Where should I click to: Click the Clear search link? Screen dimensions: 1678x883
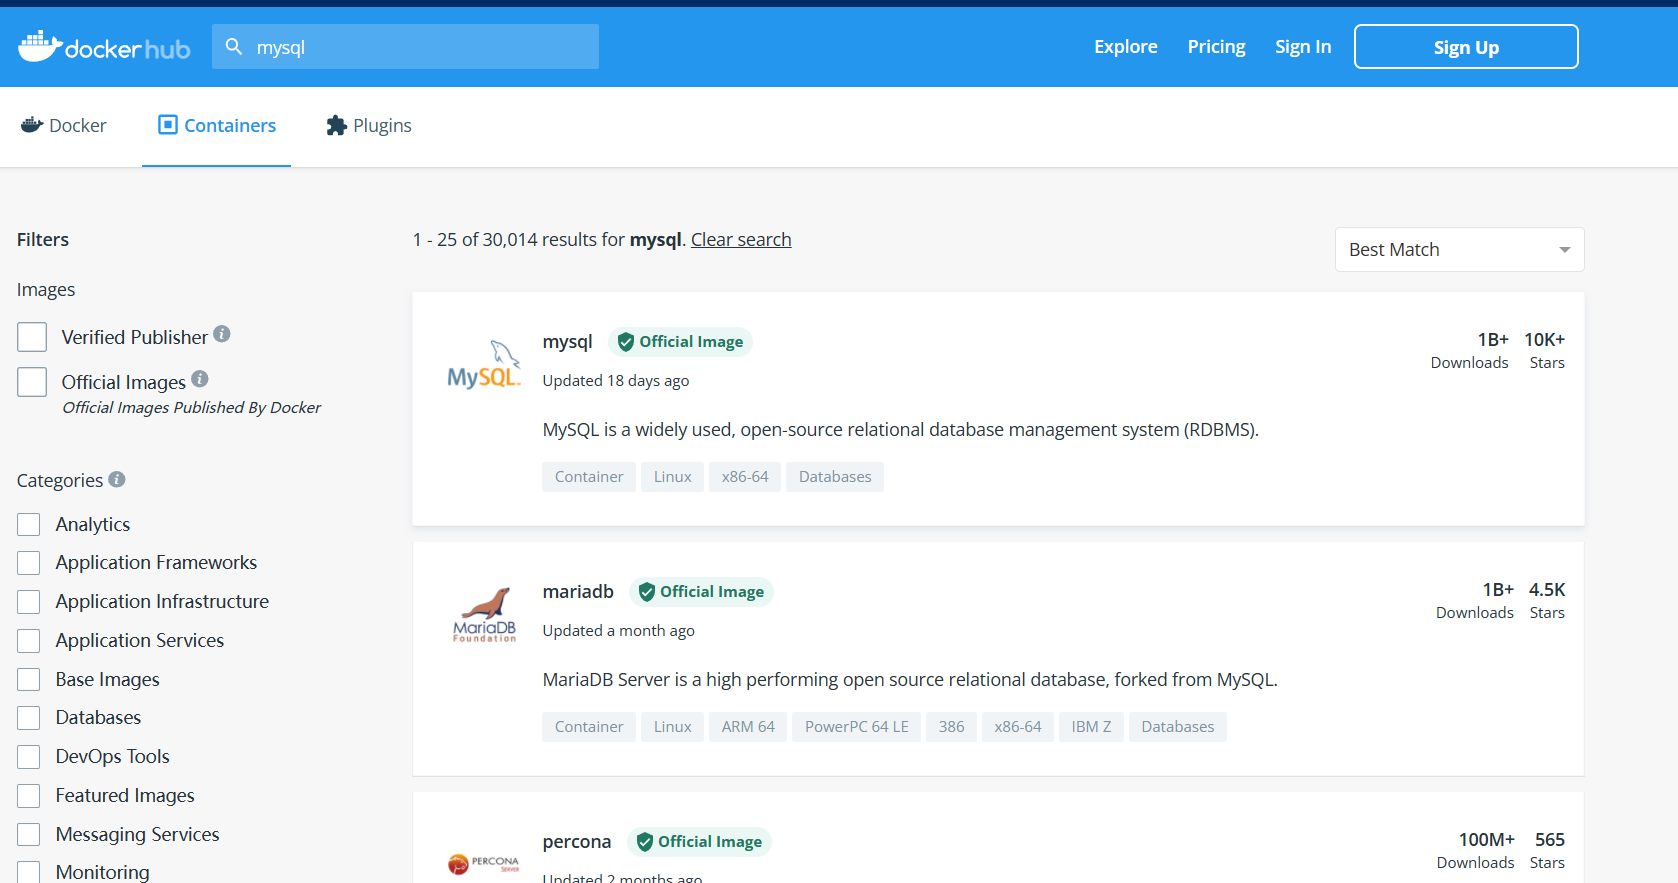point(741,240)
